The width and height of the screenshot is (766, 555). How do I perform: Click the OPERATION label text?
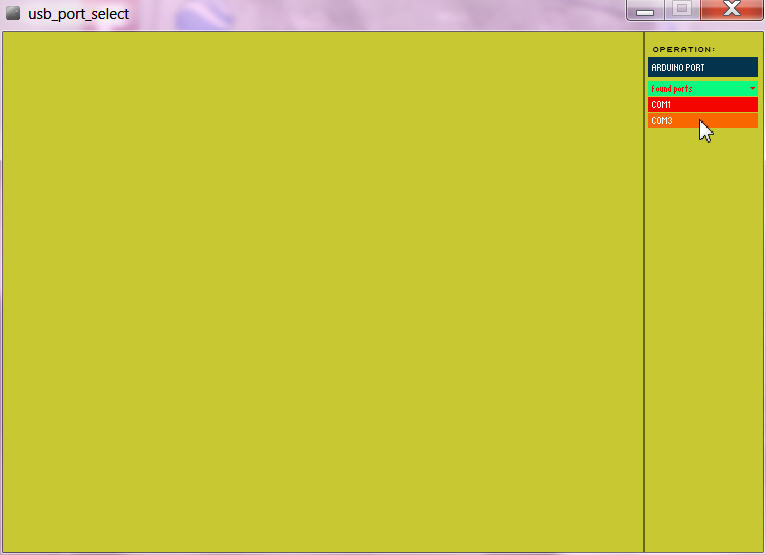(x=683, y=49)
